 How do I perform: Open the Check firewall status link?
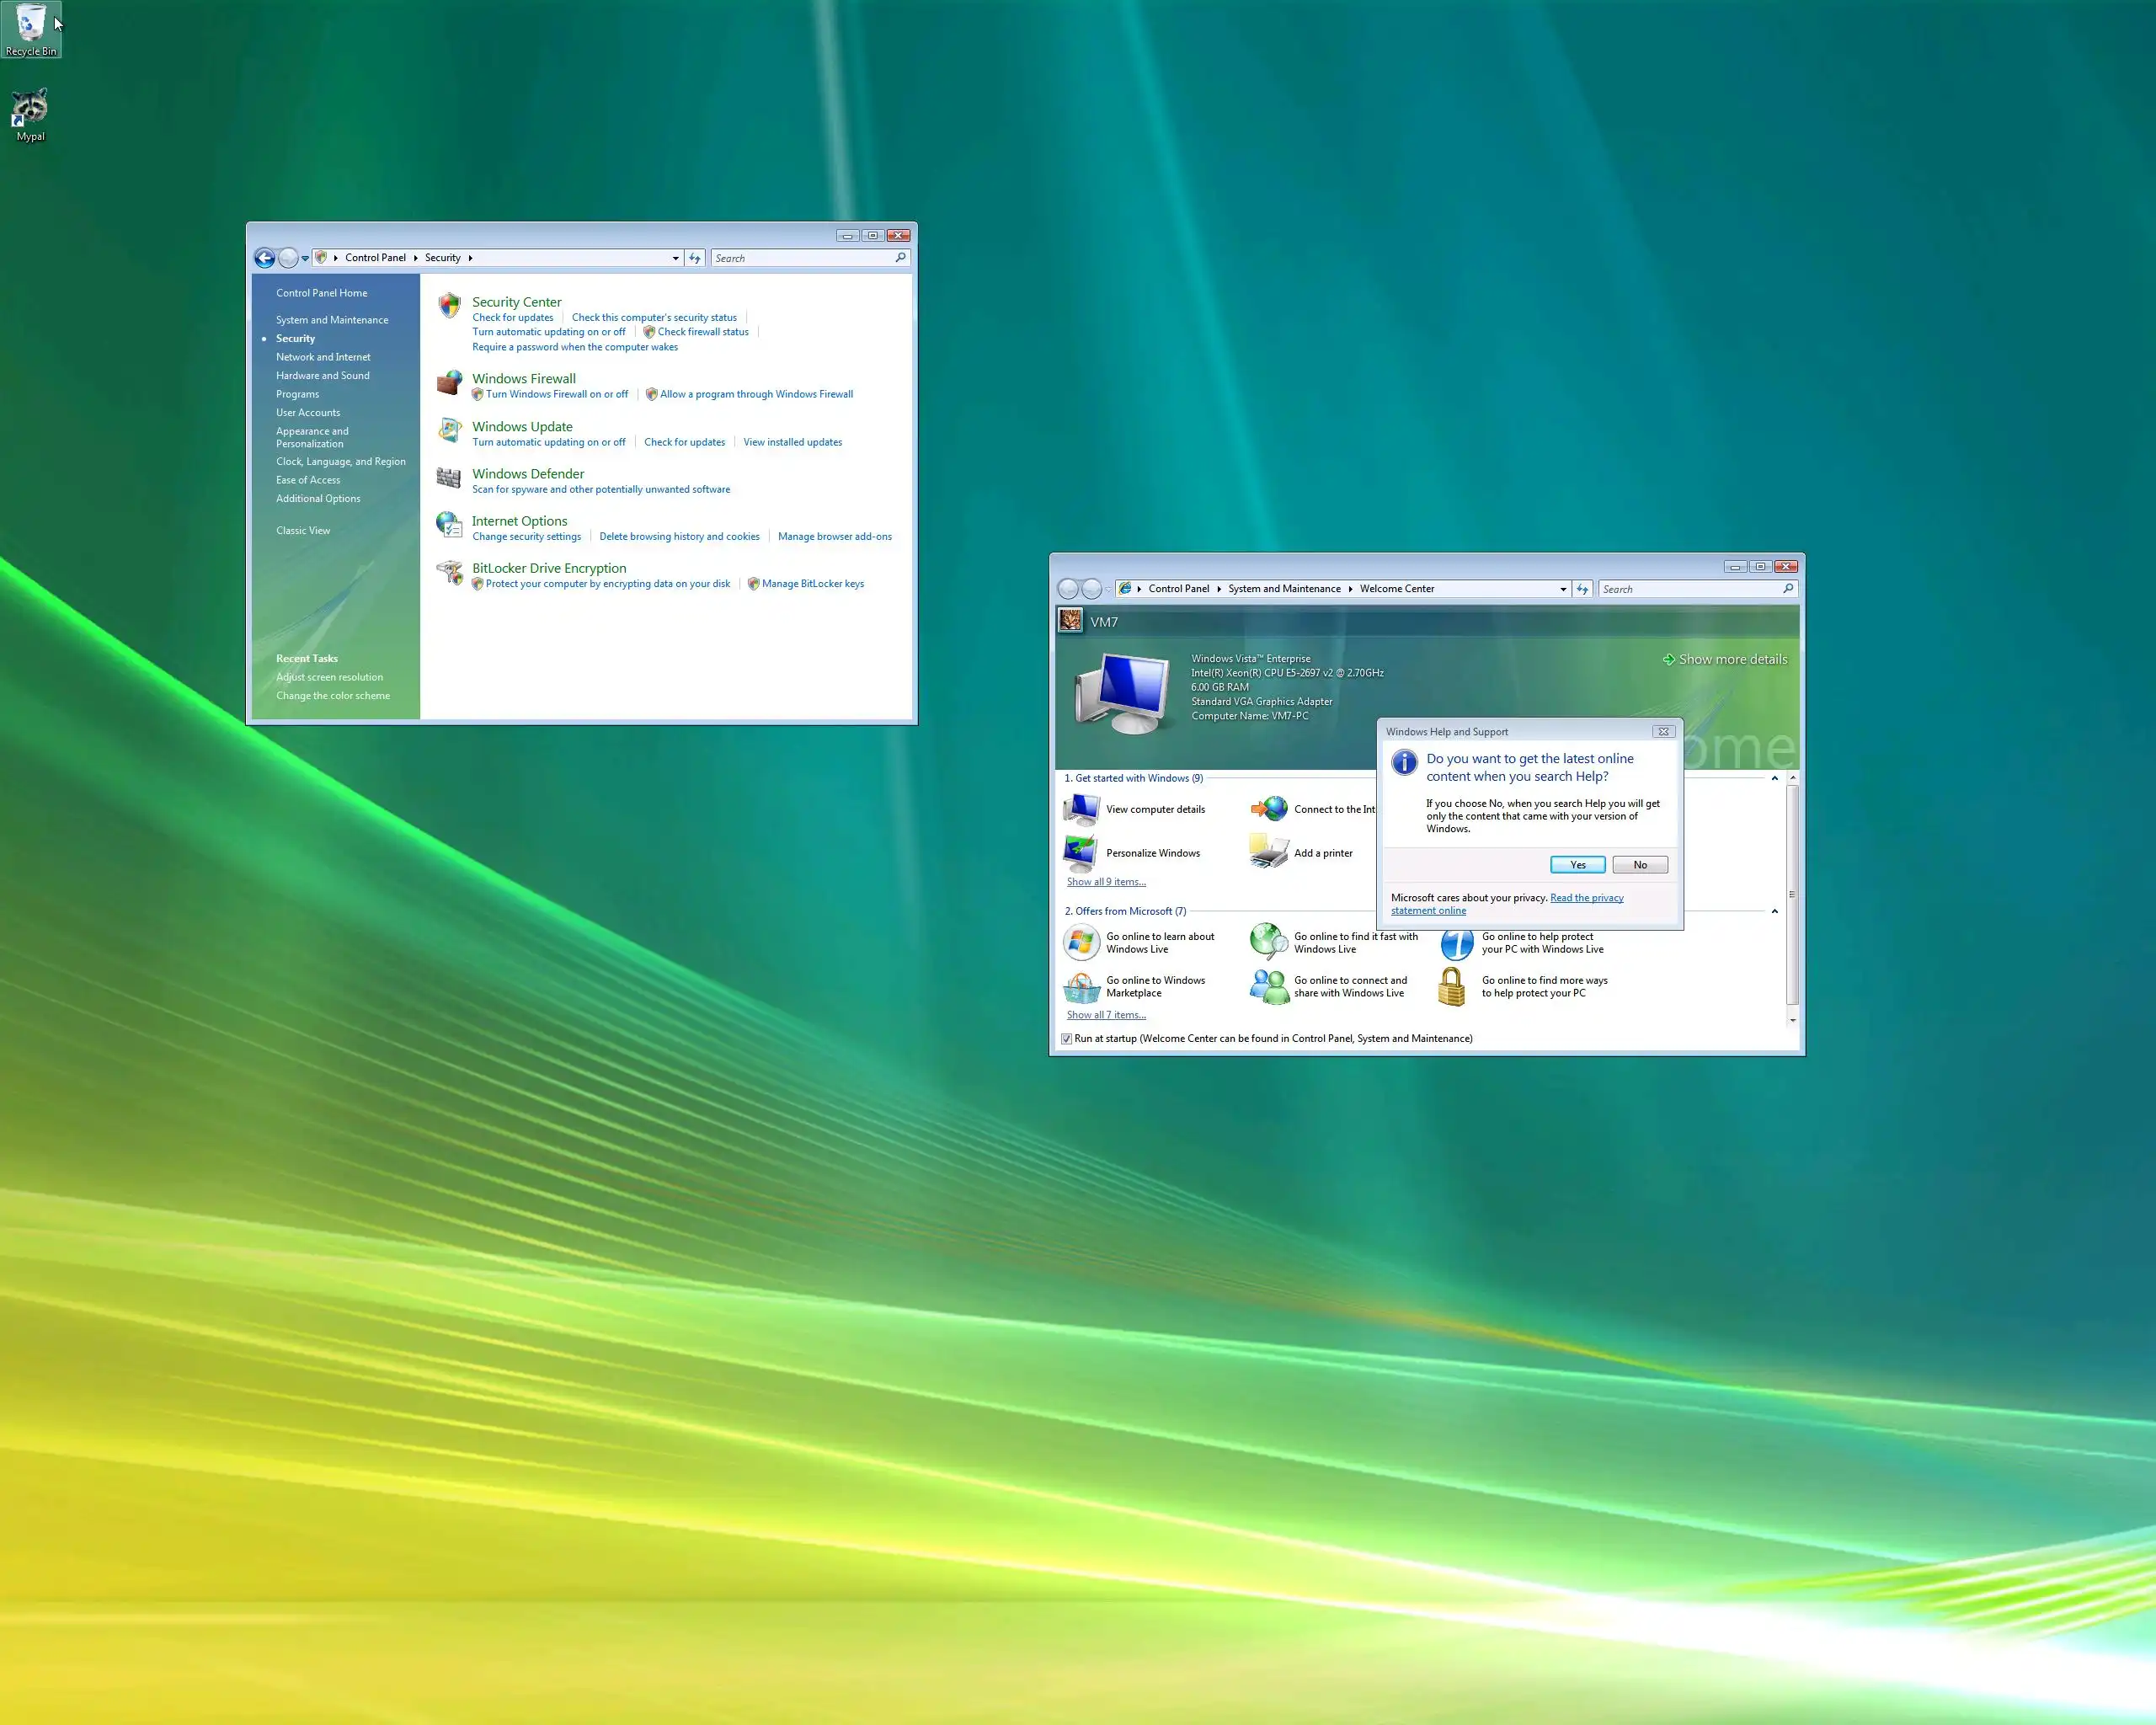(702, 332)
